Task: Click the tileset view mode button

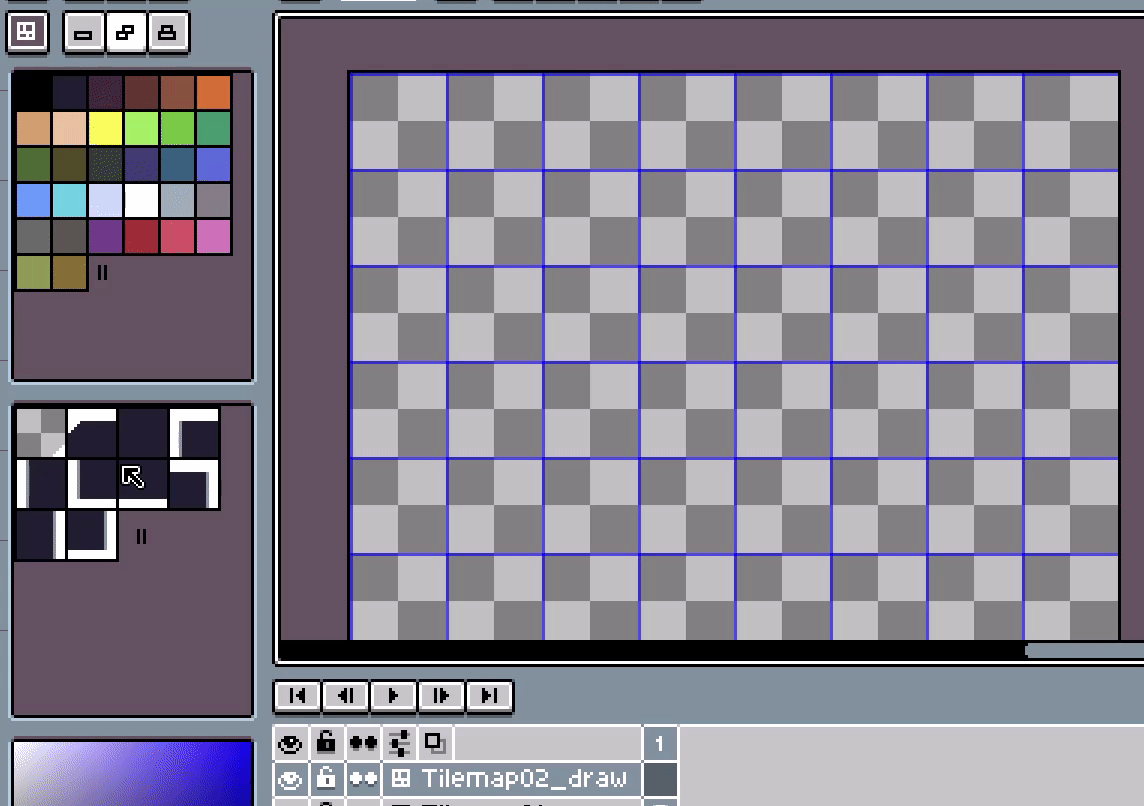Action: (x=27, y=32)
